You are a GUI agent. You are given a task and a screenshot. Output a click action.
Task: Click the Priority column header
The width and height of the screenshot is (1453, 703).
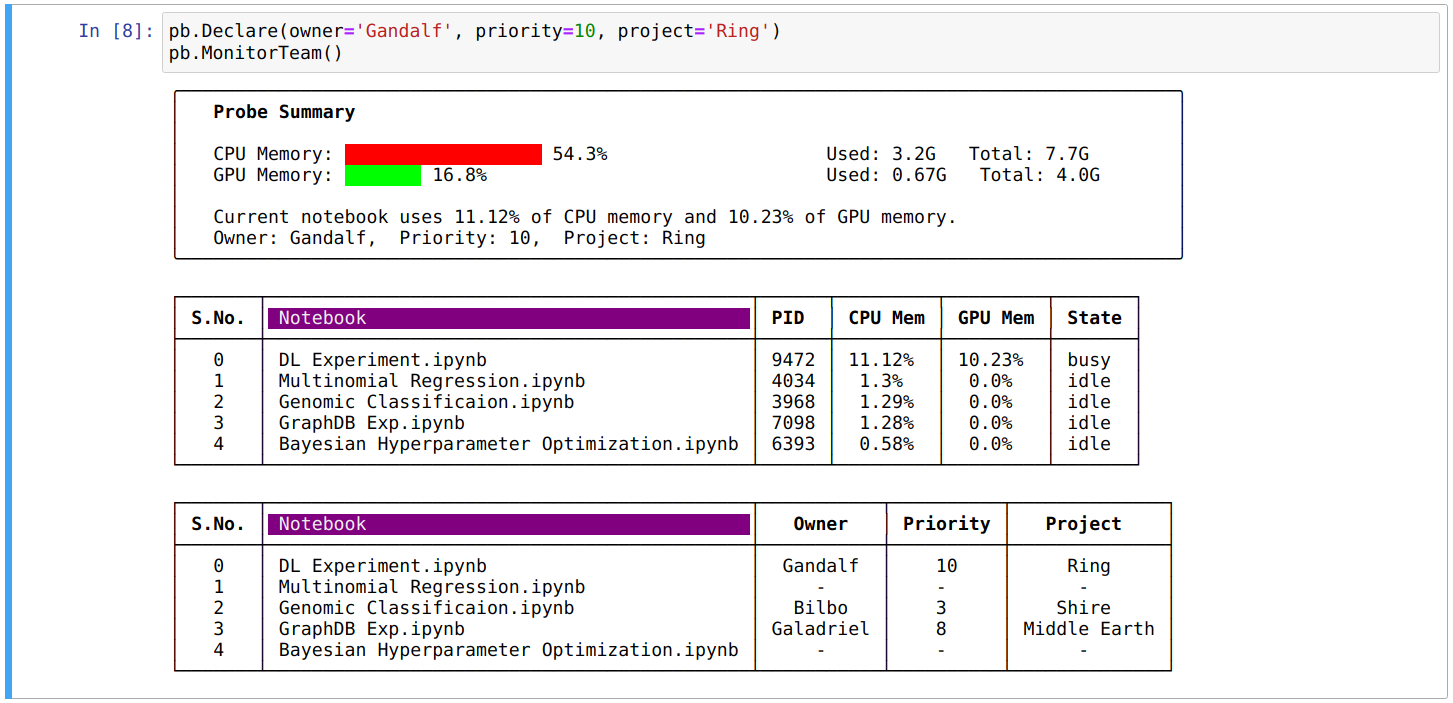pos(946,523)
